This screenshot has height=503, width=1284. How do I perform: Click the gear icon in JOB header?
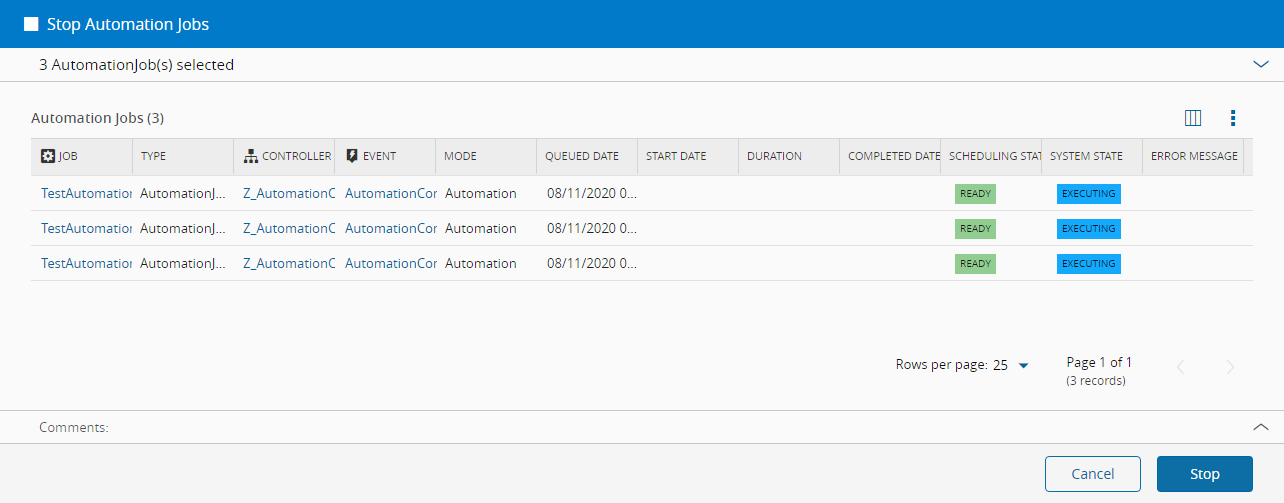[48, 156]
